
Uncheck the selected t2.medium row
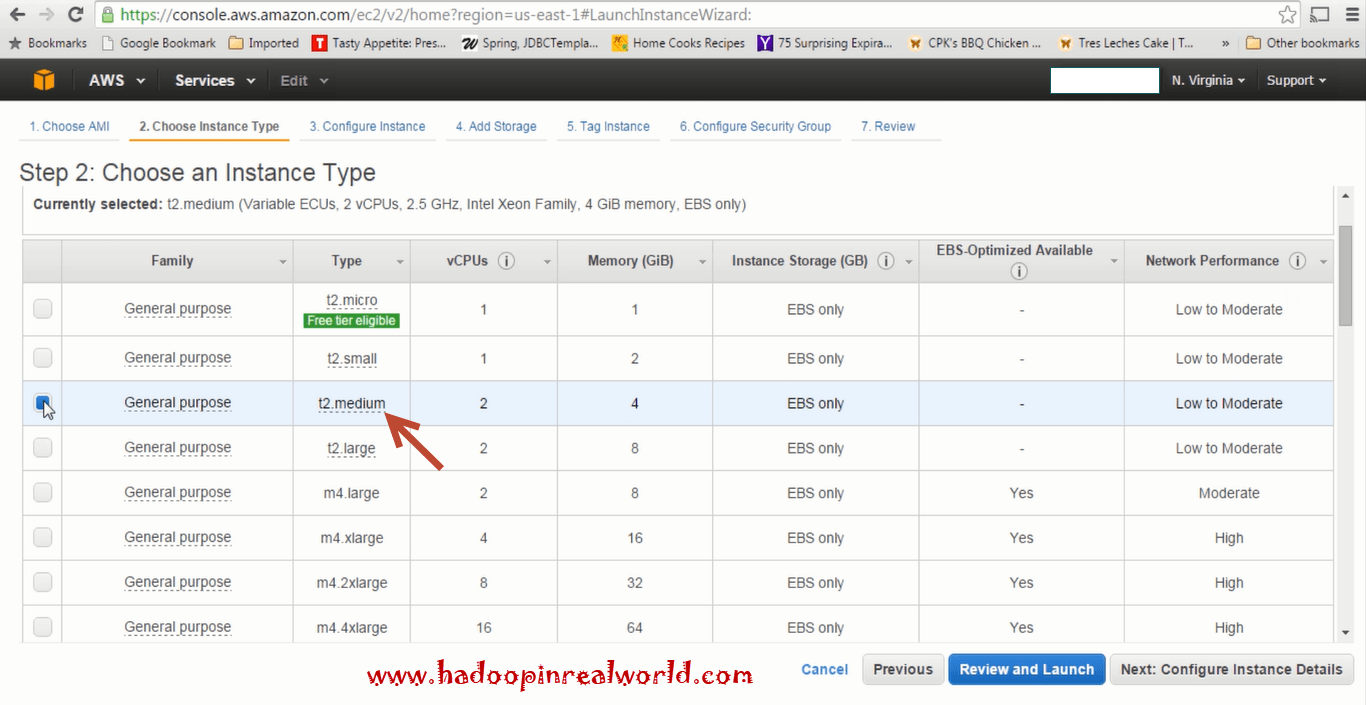tap(42, 403)
